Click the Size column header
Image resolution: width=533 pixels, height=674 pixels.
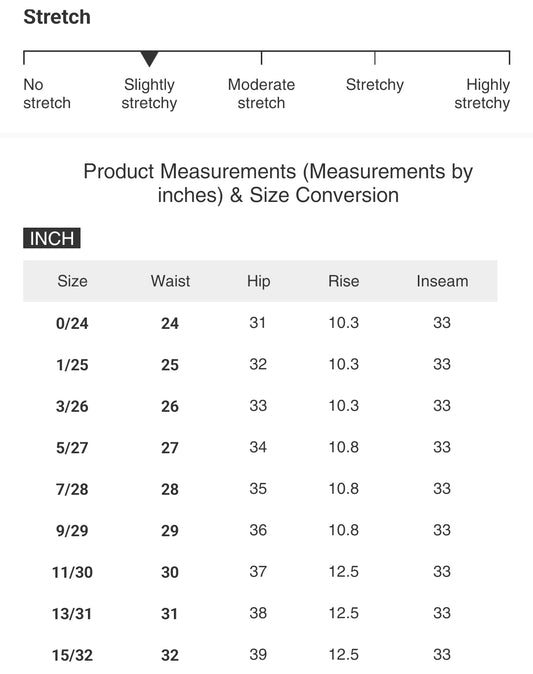pyautogui.click(x=72, y=281)
